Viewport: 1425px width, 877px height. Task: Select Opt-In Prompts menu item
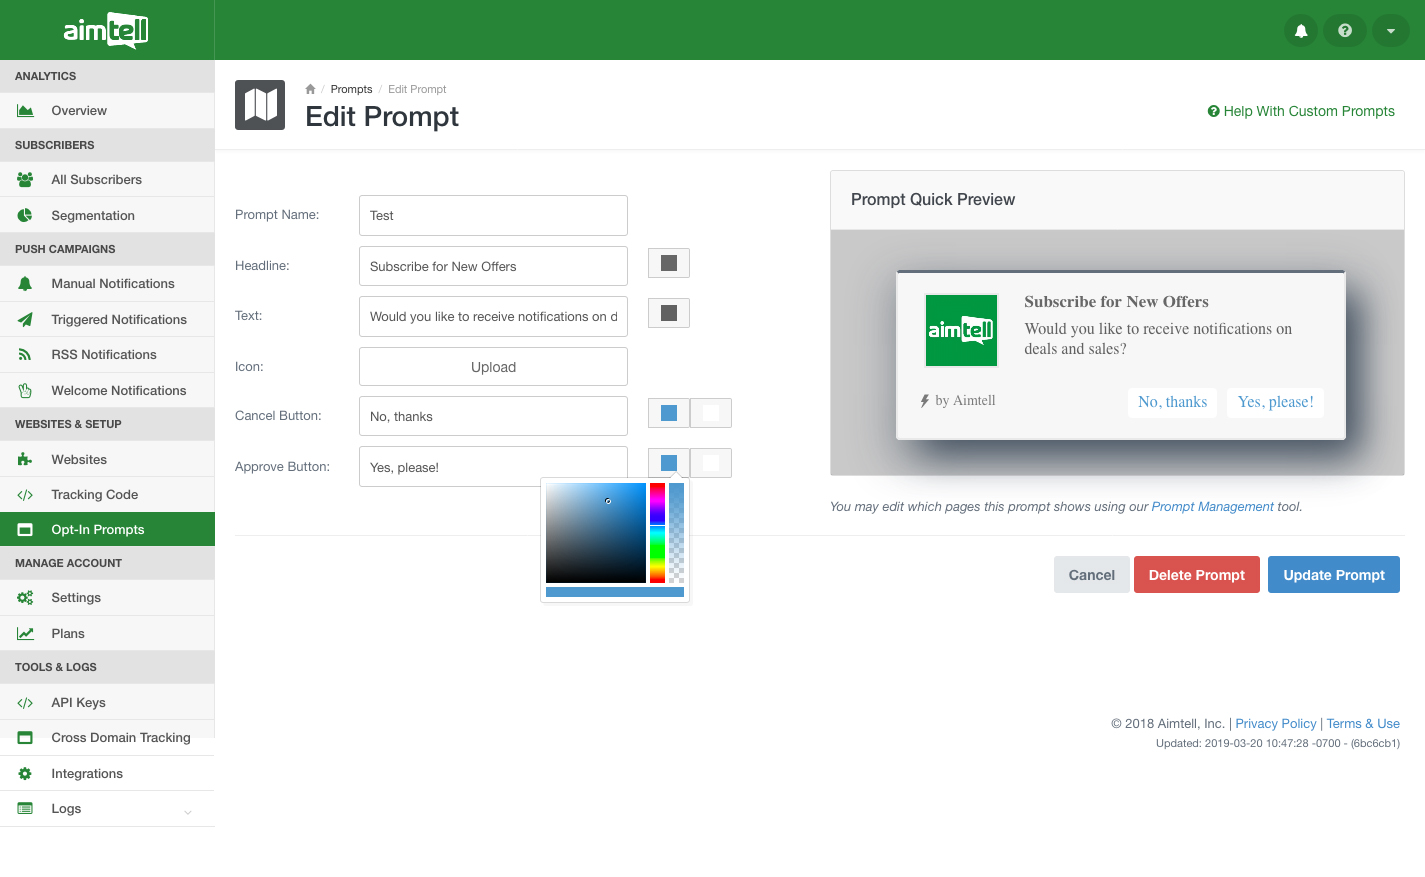point(107,530)
